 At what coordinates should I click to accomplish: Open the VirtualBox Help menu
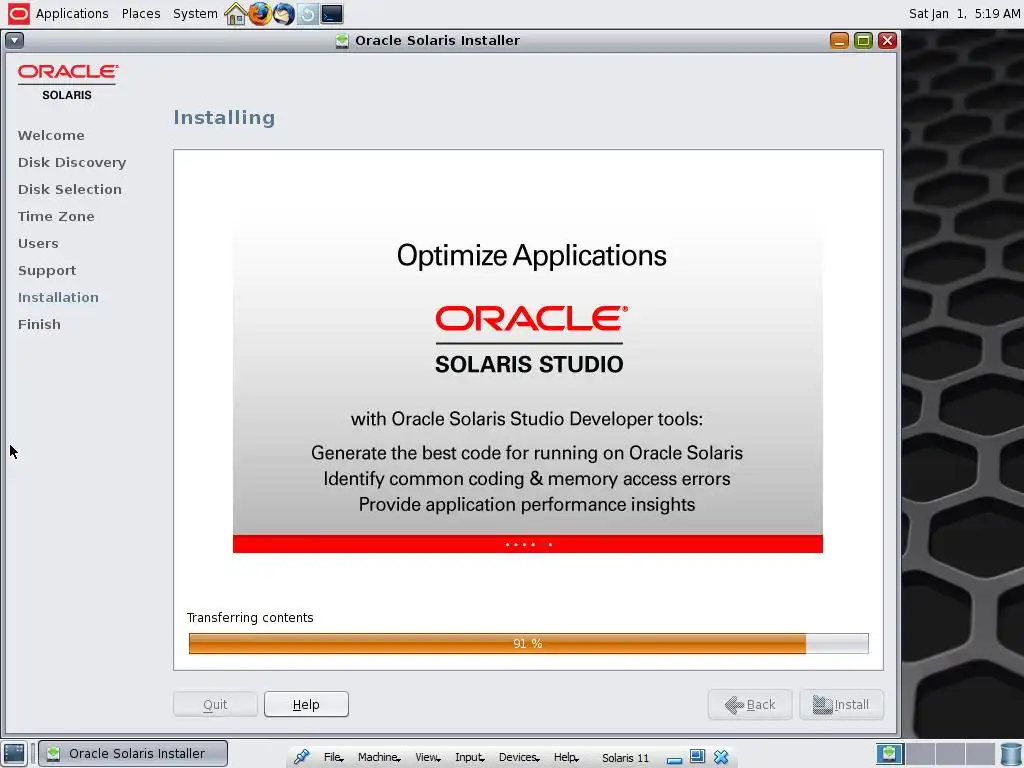pyautogui.click(x=566, y=758)
